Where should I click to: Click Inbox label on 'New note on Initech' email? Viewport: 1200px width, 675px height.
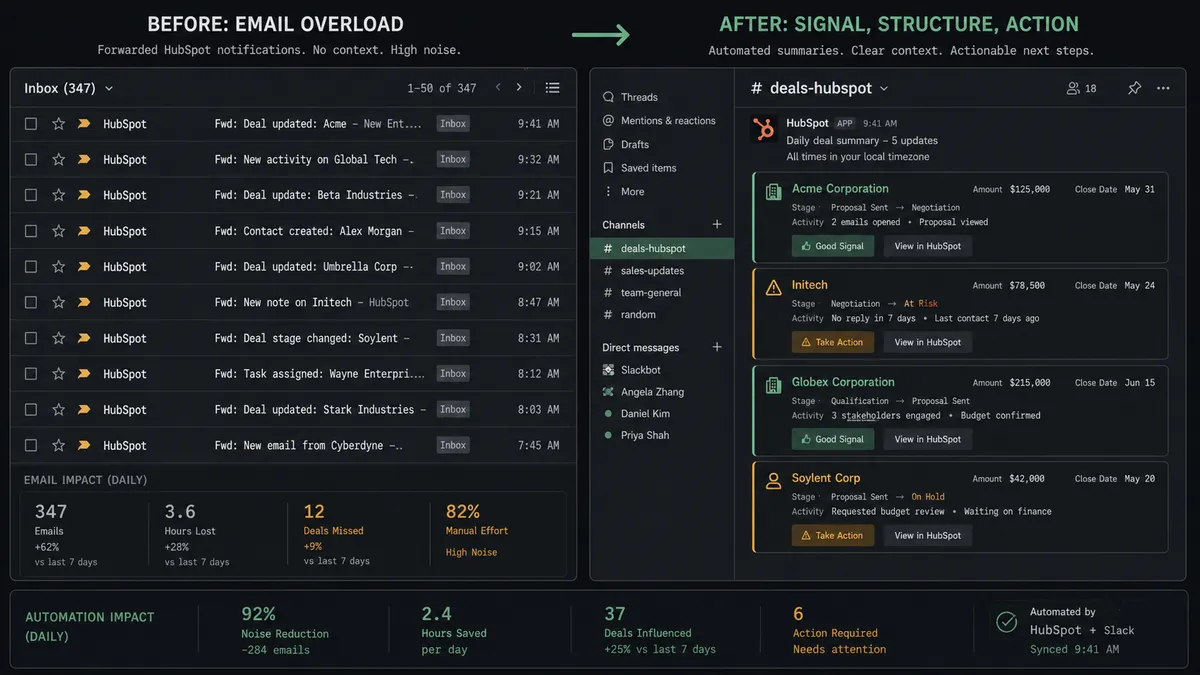pyautogui.click(x=453, y=302)
